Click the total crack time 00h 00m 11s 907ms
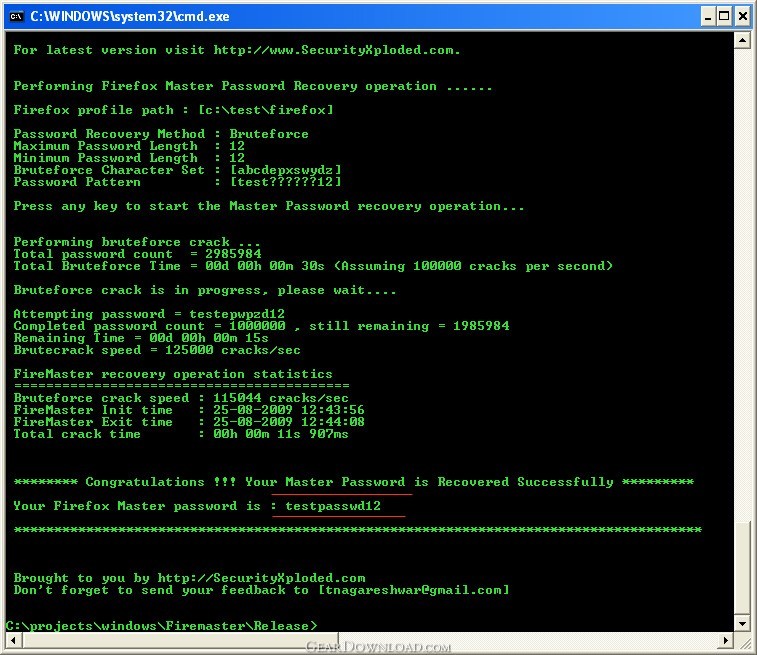 [280, 434]
